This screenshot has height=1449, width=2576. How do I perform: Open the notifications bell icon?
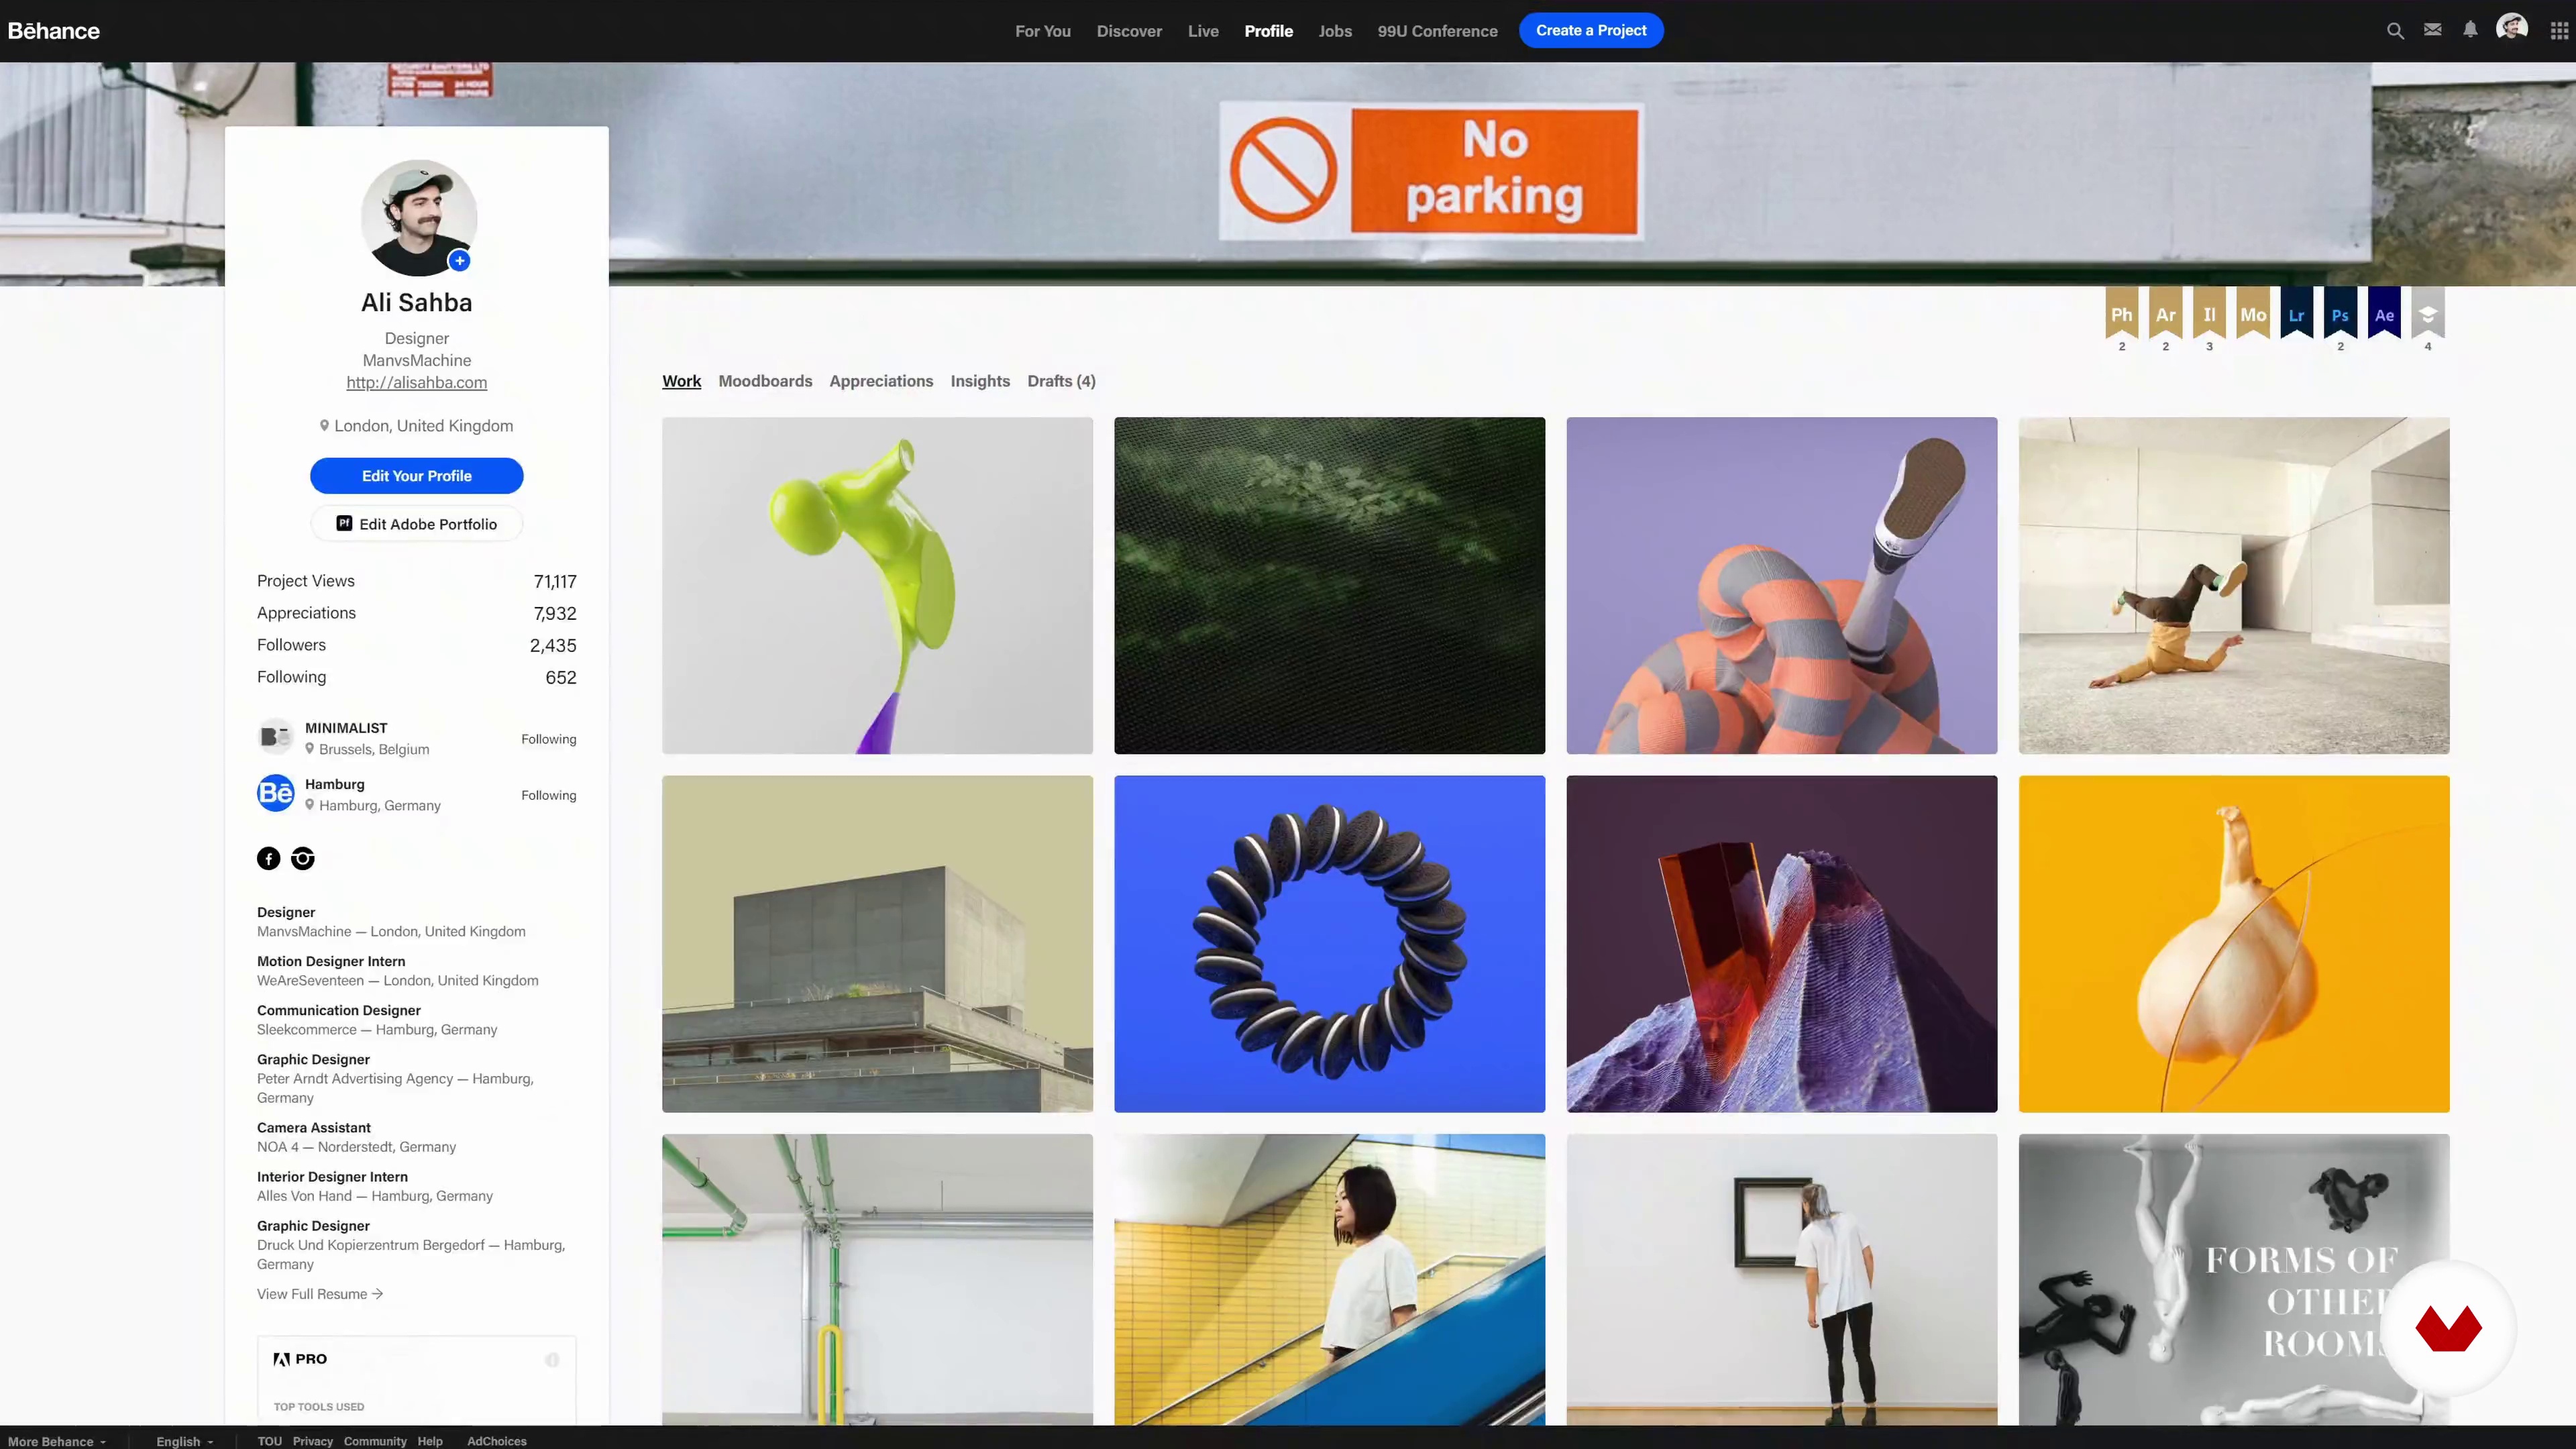pyautogui.click(x=2470, y=30)
